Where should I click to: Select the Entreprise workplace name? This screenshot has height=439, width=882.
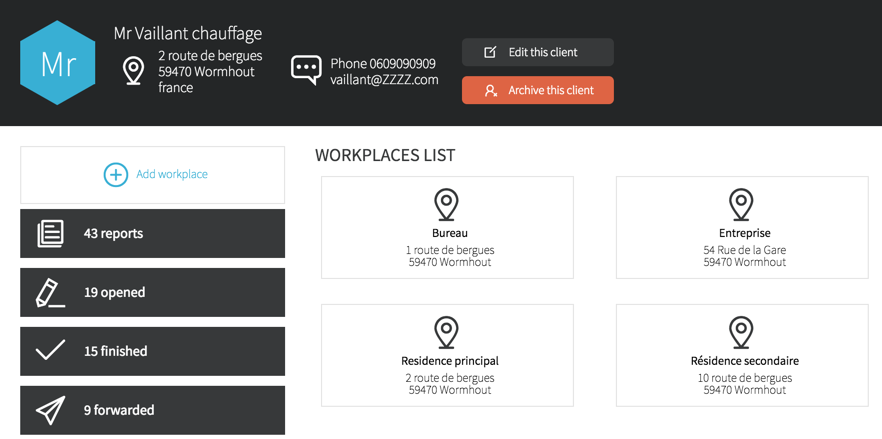click(745, 233)
